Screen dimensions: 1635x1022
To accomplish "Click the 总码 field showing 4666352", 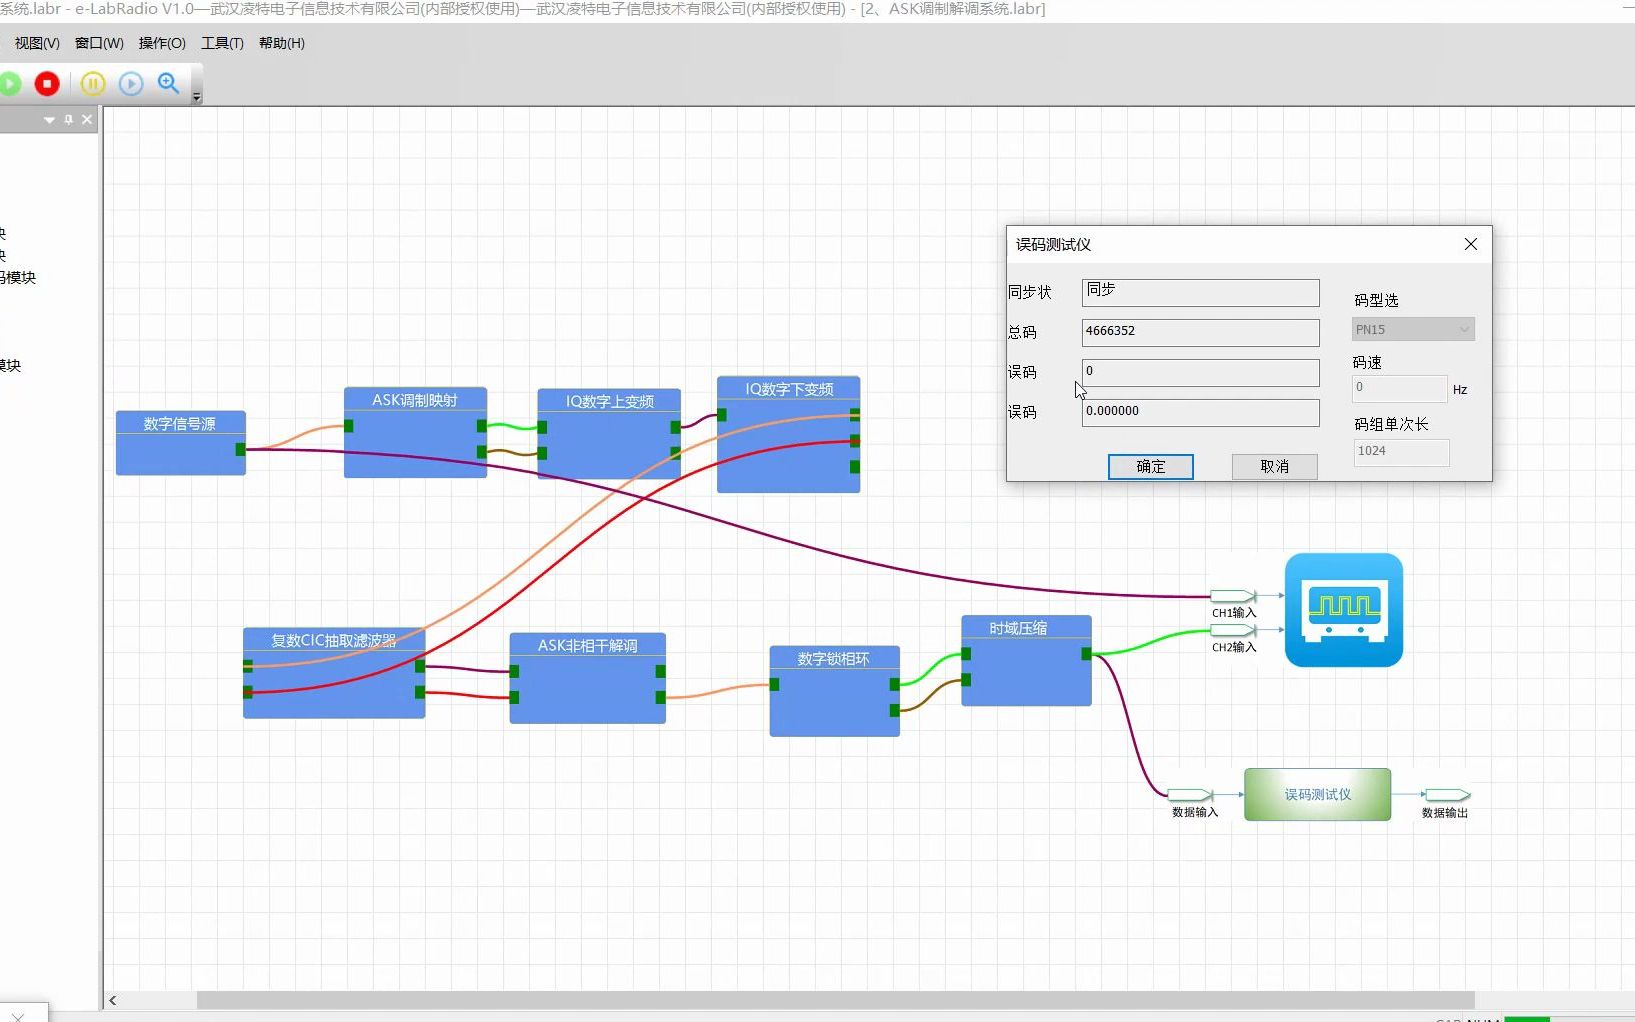I will [1200, 332].
